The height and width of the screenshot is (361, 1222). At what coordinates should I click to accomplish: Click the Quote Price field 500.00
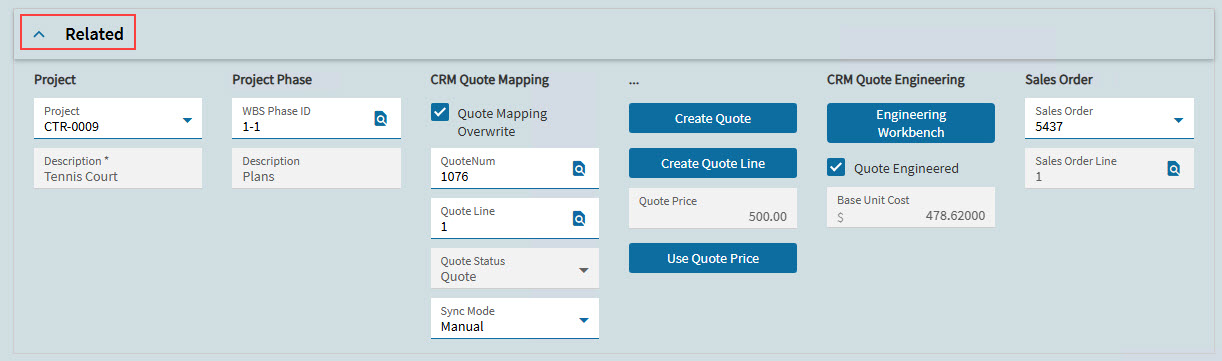(x=713, y=208)
